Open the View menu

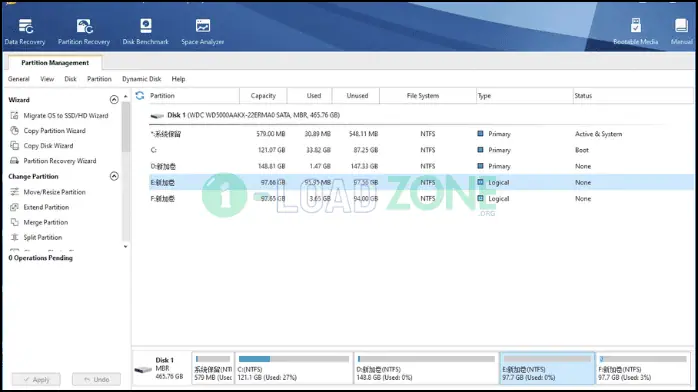coord(47,79)
